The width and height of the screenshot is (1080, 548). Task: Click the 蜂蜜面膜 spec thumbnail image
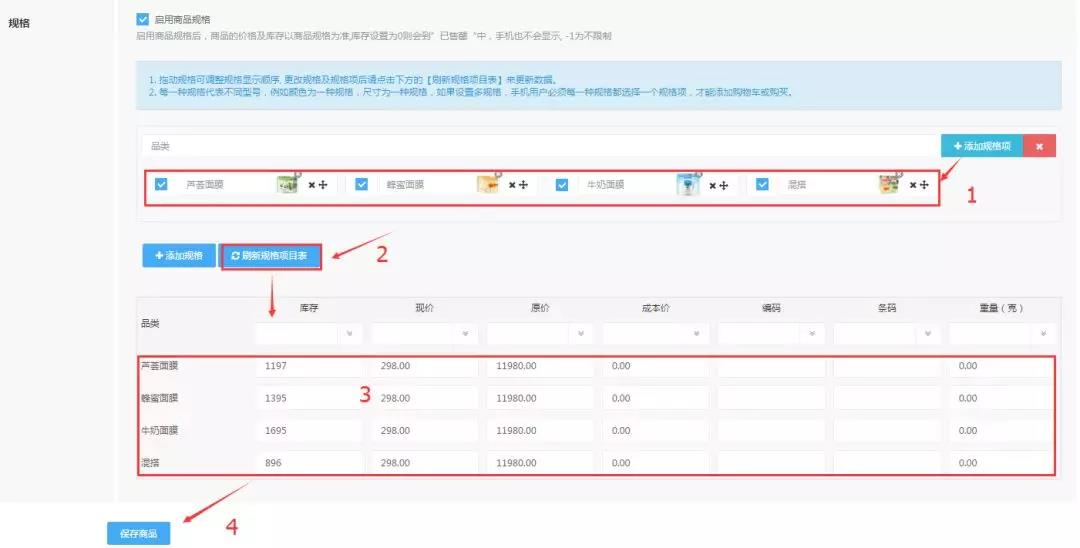488,185
